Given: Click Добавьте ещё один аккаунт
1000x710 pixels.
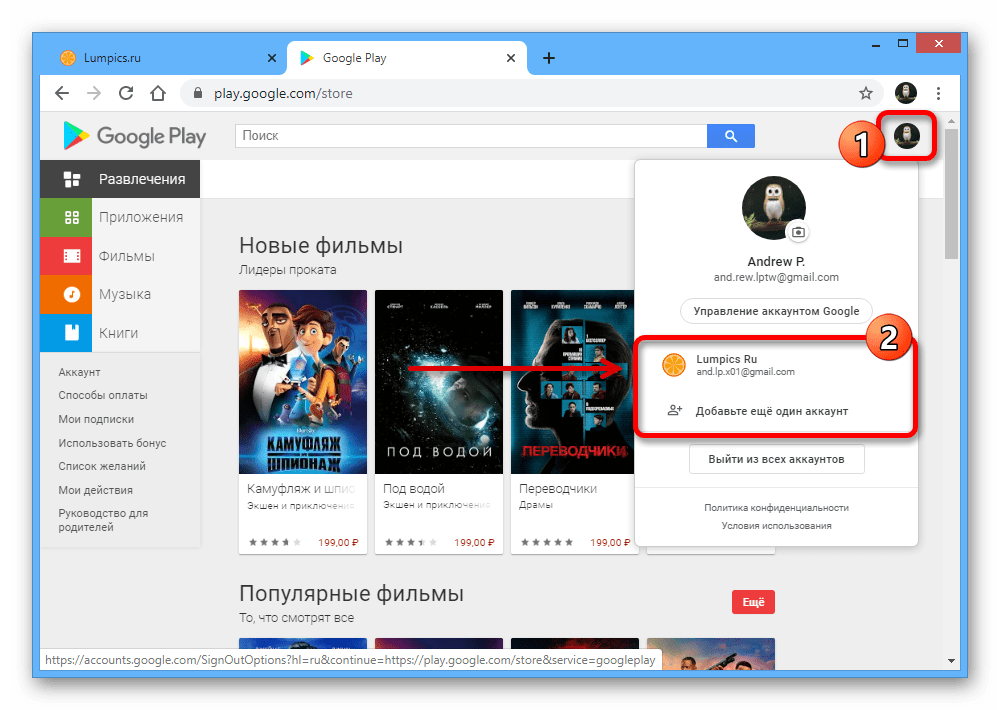Looking at the screenshot, I should pyautogui.click(x=771, y=411).
